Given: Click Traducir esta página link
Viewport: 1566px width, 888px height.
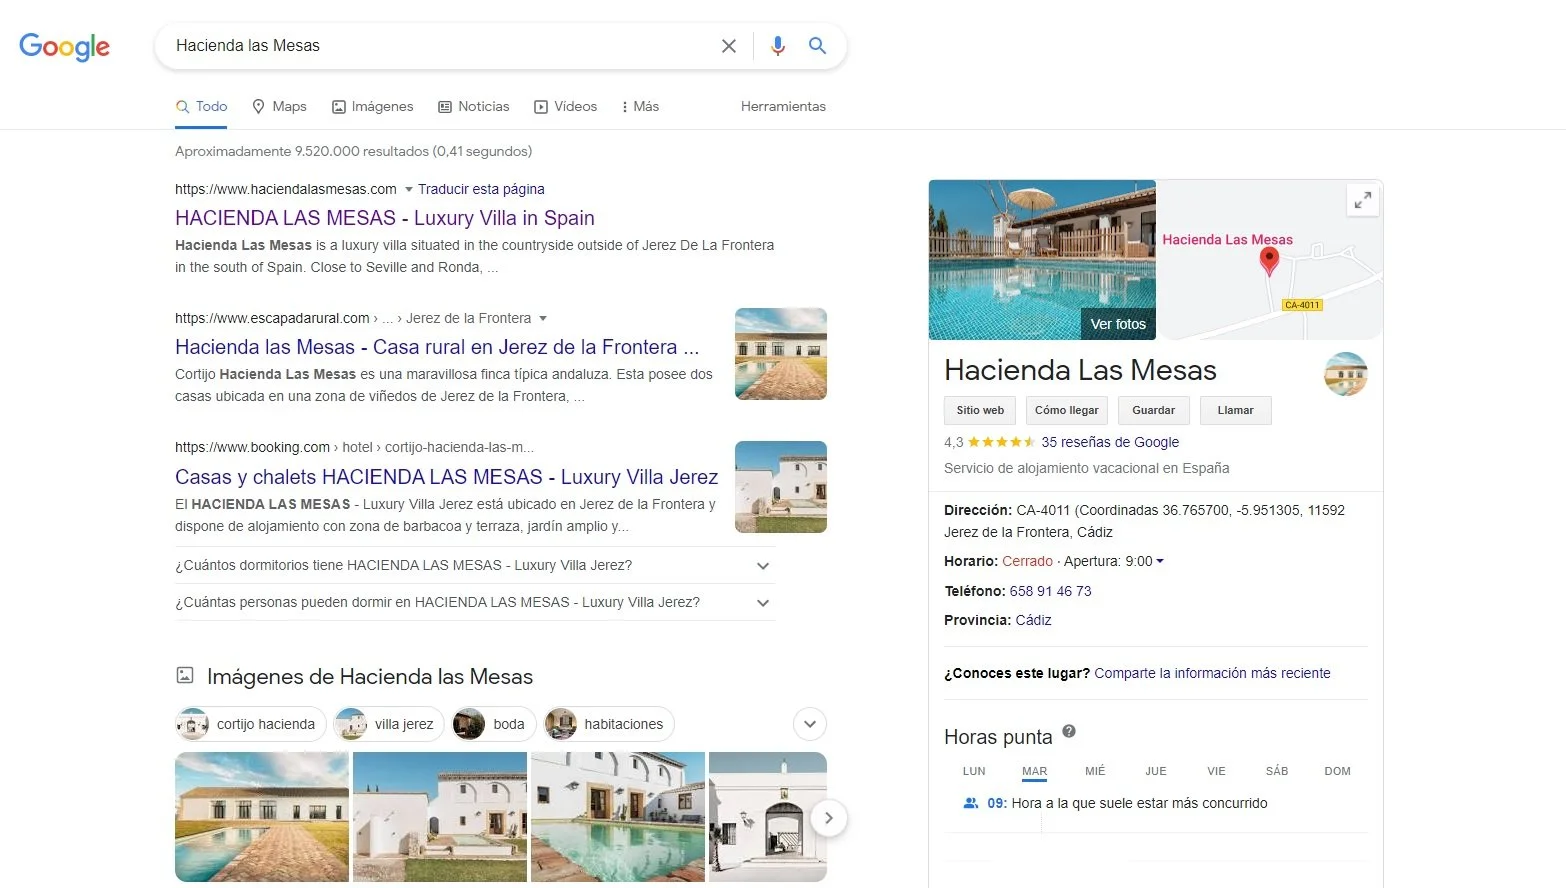Looking at the screenshot, I should [x=481, y=189].
